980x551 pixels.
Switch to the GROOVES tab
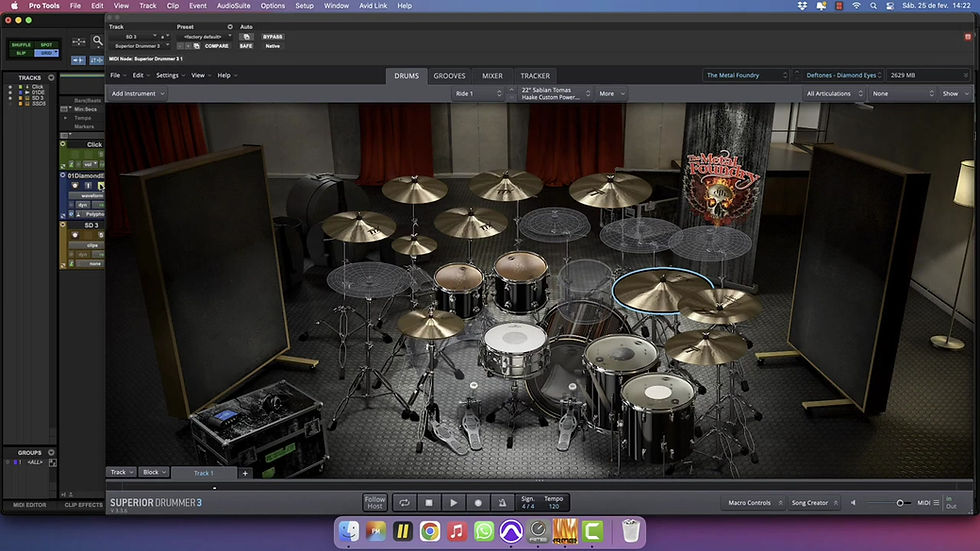tap(449, 76)
